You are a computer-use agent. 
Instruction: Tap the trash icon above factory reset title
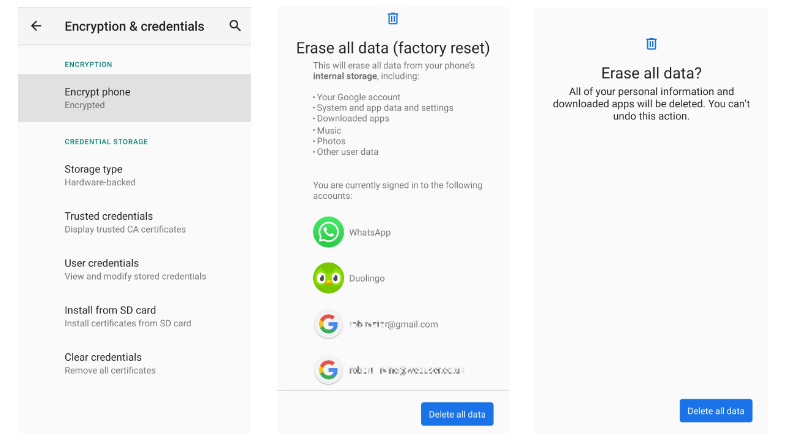point(393,18)
